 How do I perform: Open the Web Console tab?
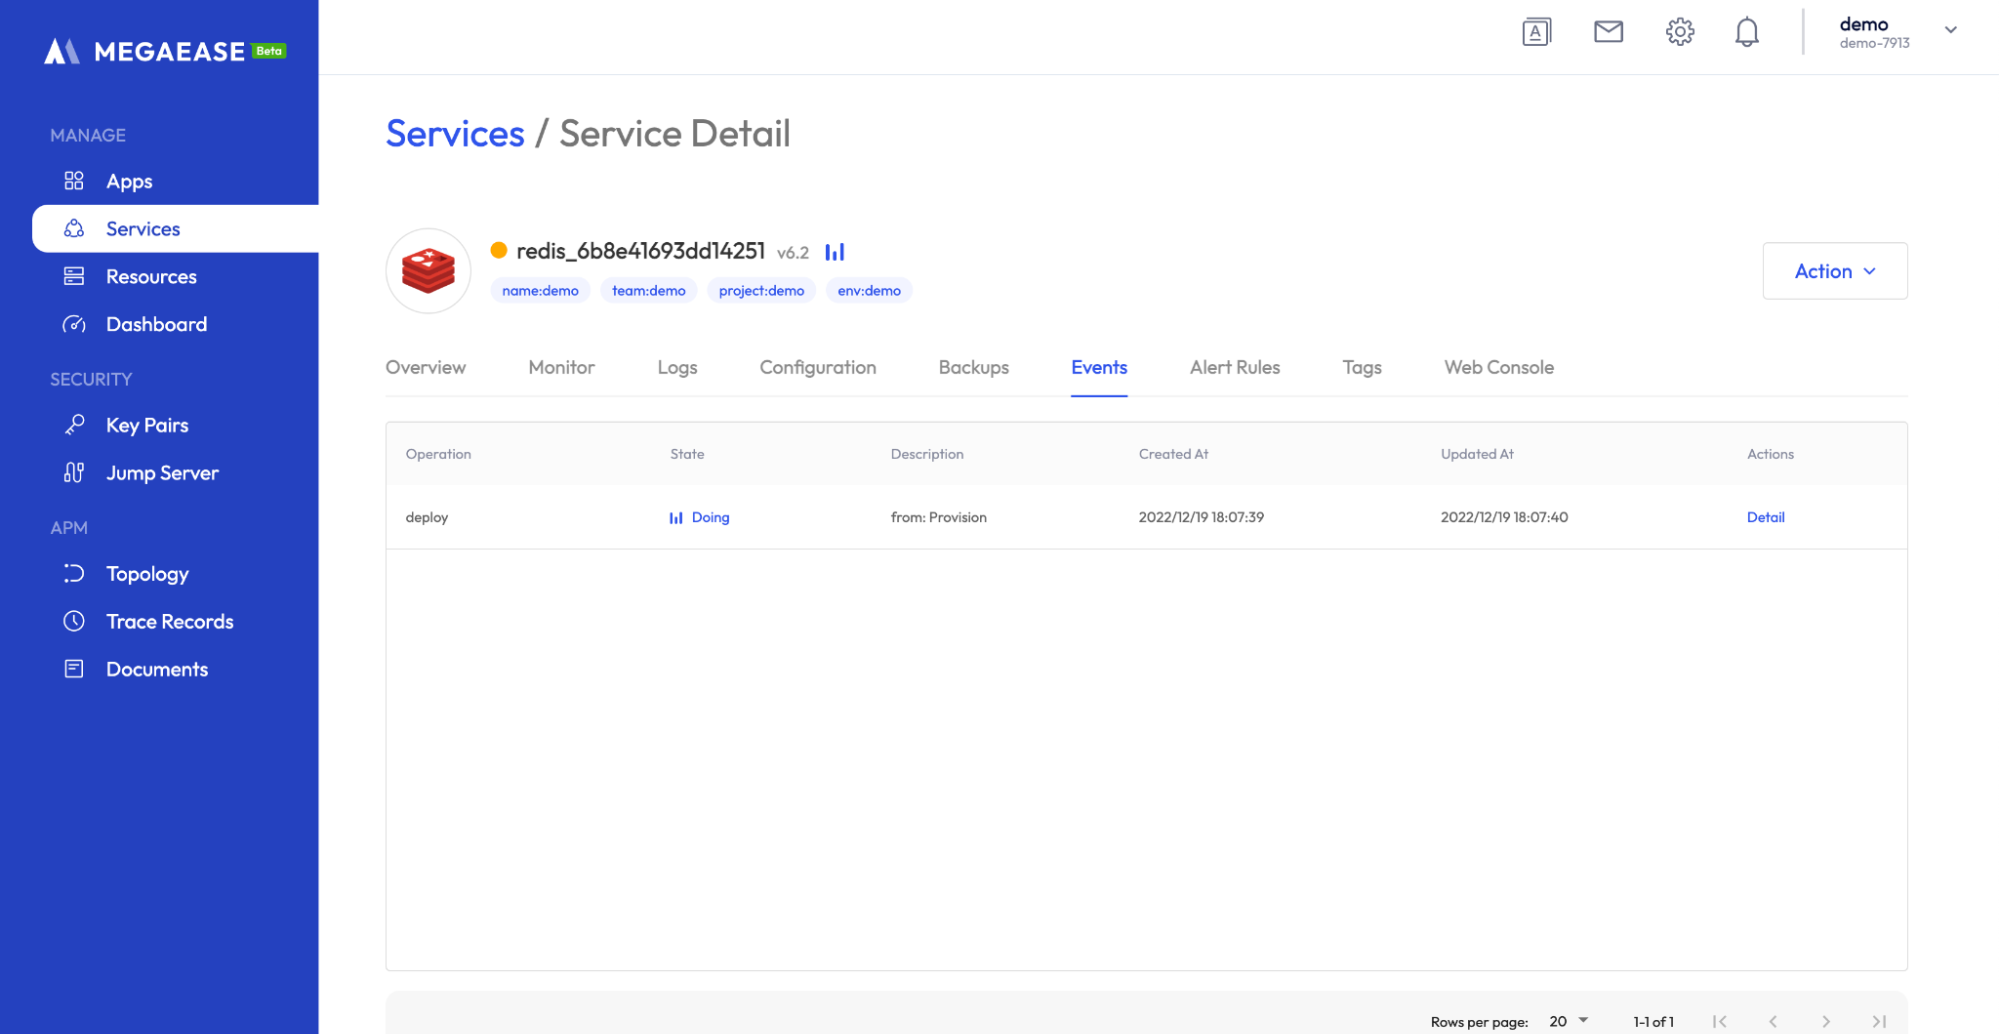click(x=1498, y=367)
